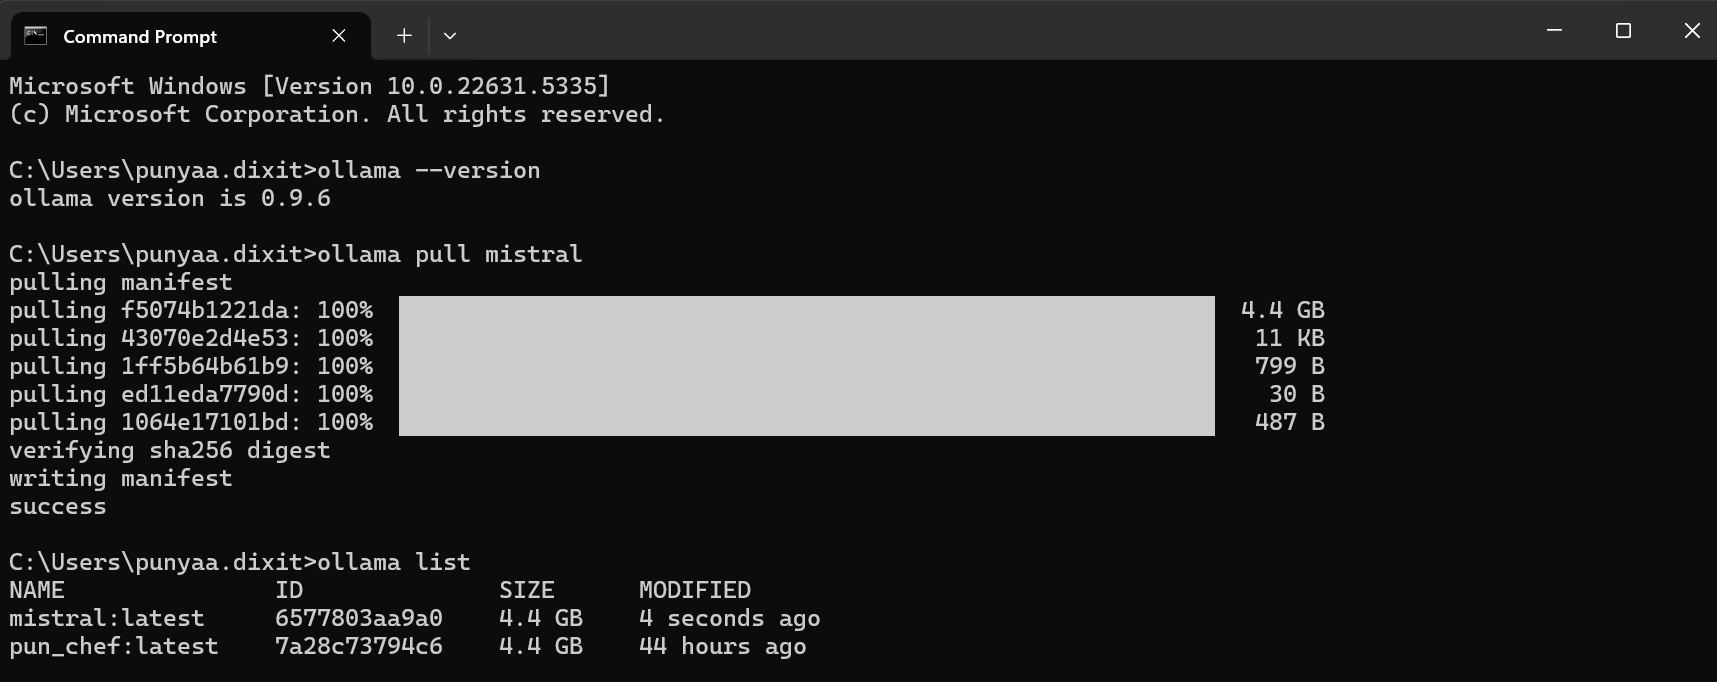Click the model ID 7a28c73794c6
This screenshot has height=682, width=1717.
point(359,647)
